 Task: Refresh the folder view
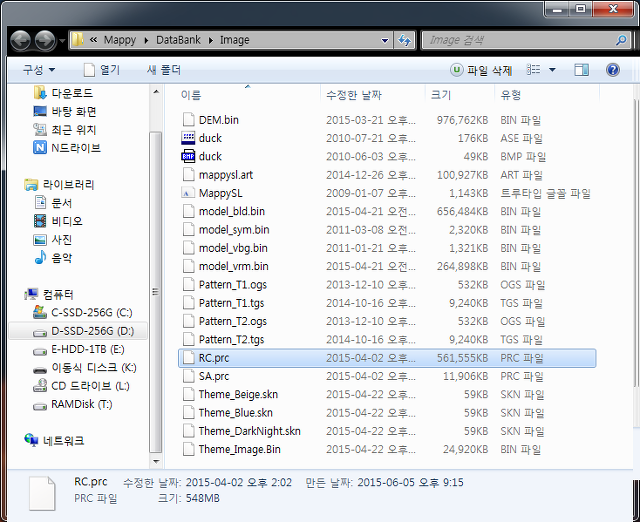[x=404, y=40]
